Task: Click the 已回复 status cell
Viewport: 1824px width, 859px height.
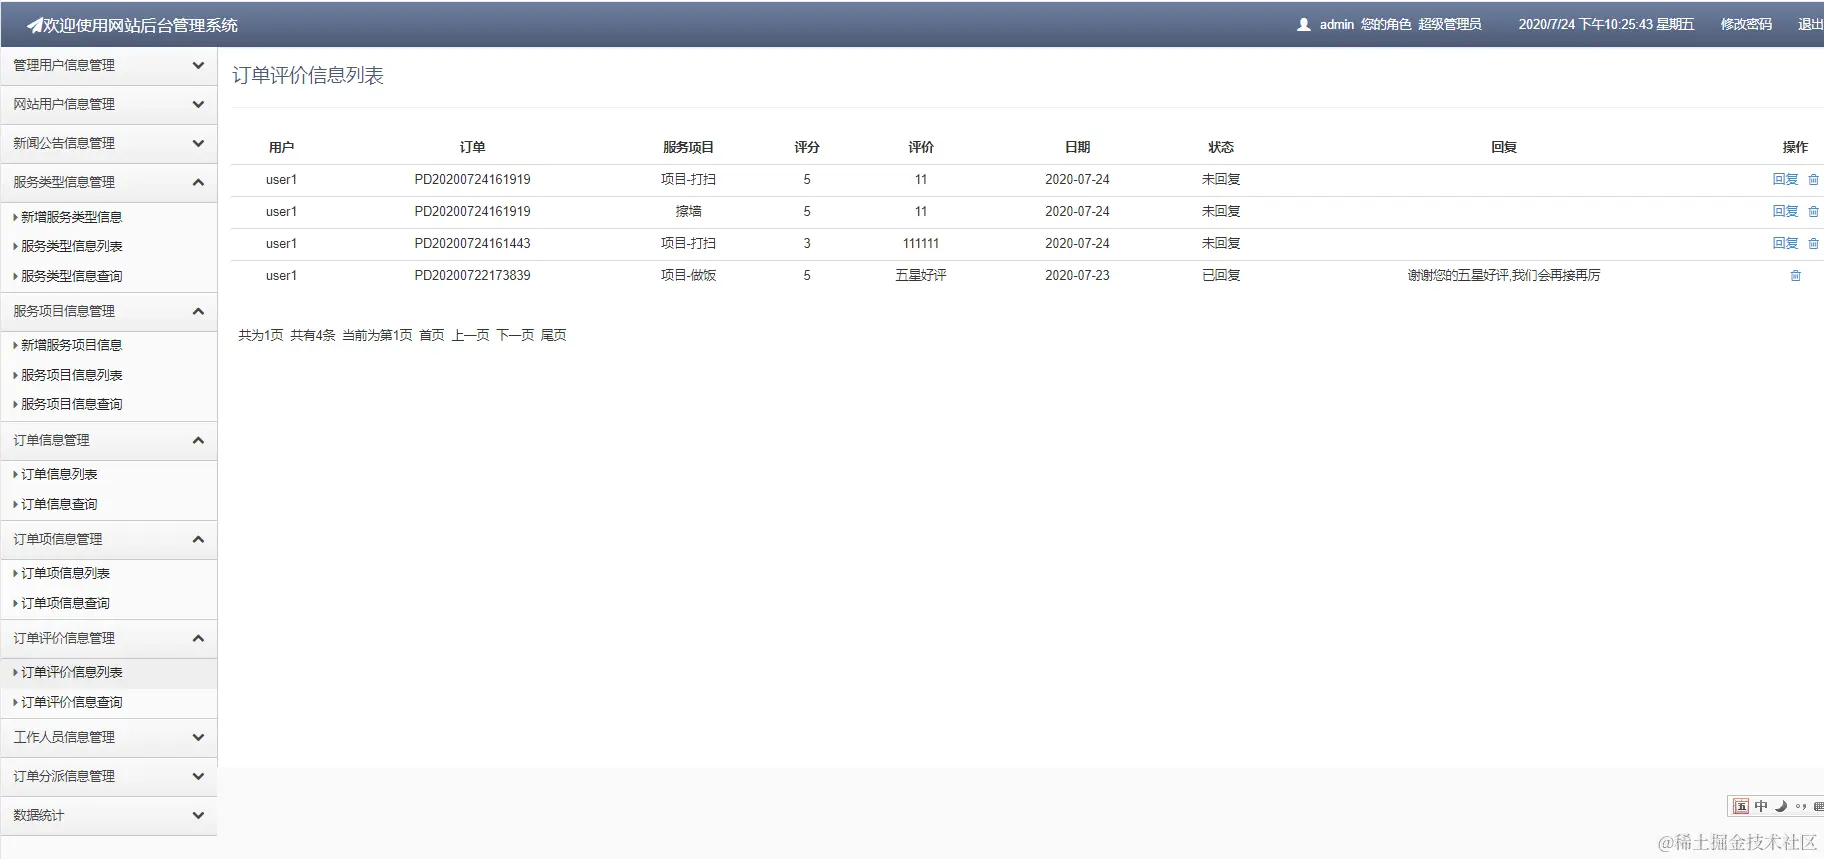Action: coord(1221,276)
